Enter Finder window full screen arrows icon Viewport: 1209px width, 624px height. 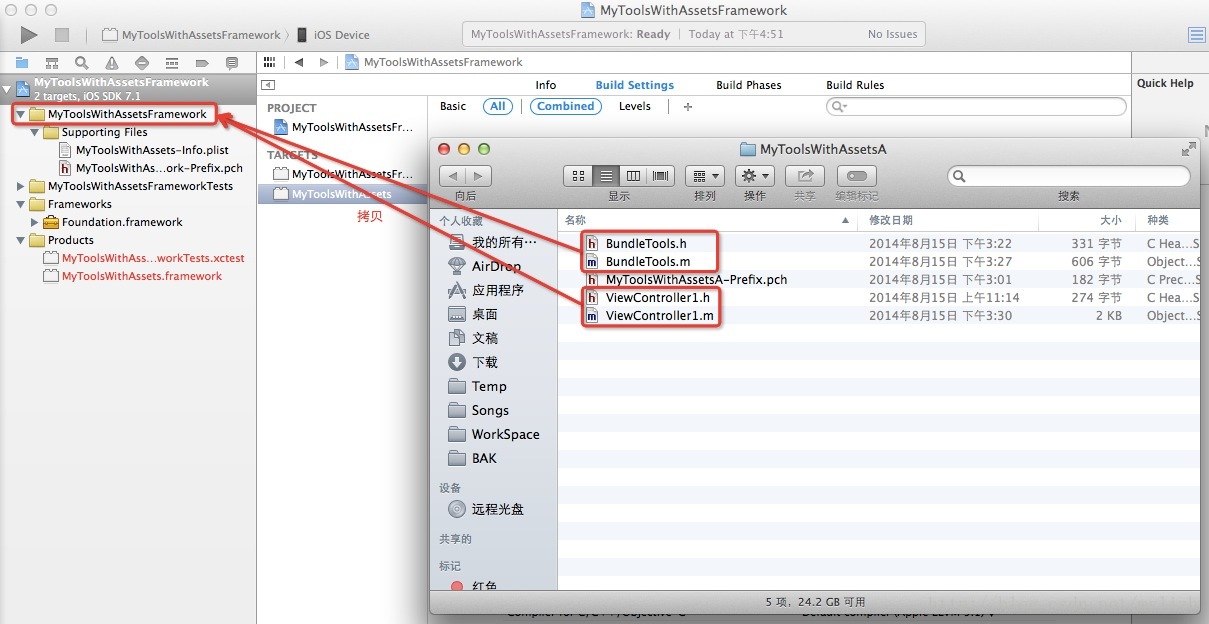click(1188, 149)
